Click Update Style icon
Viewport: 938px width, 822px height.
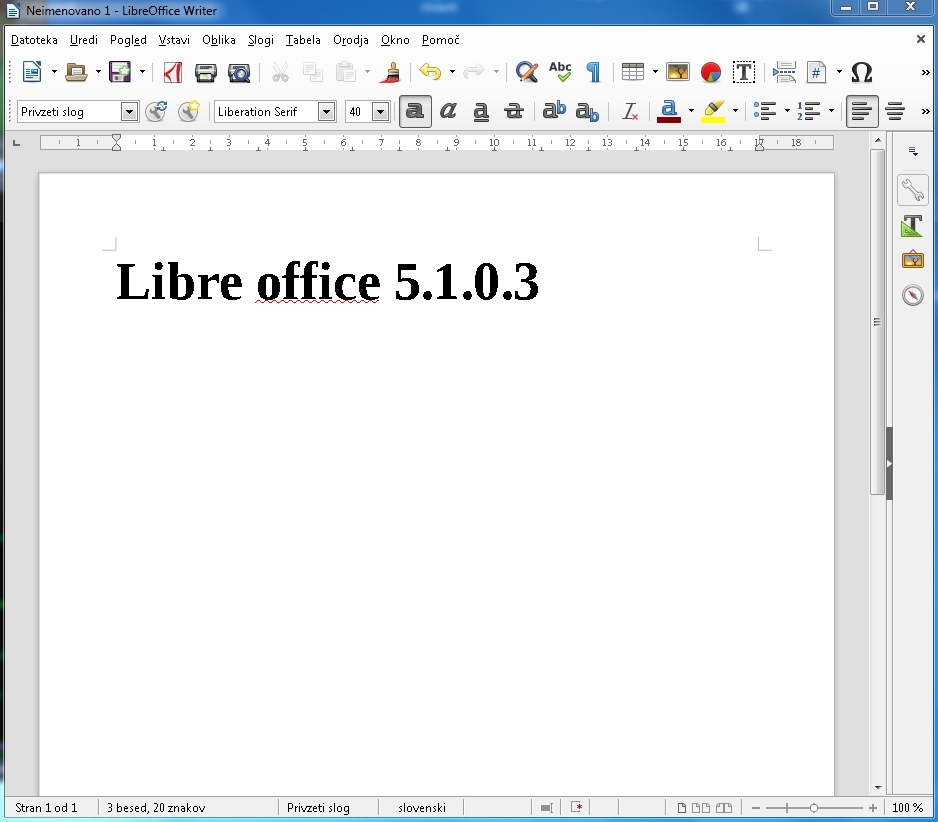pos(156,111)
